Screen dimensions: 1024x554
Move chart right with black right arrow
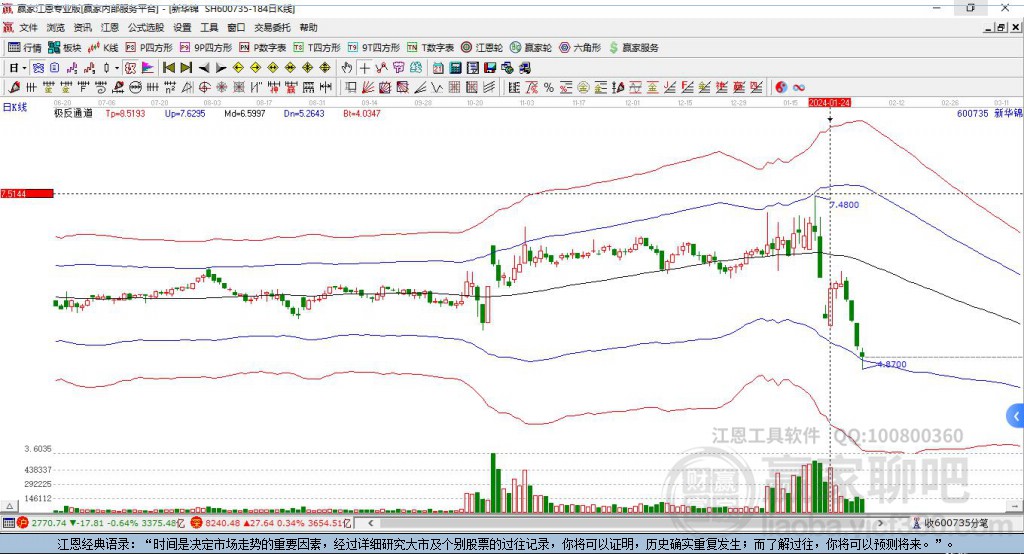coord(221,68)
